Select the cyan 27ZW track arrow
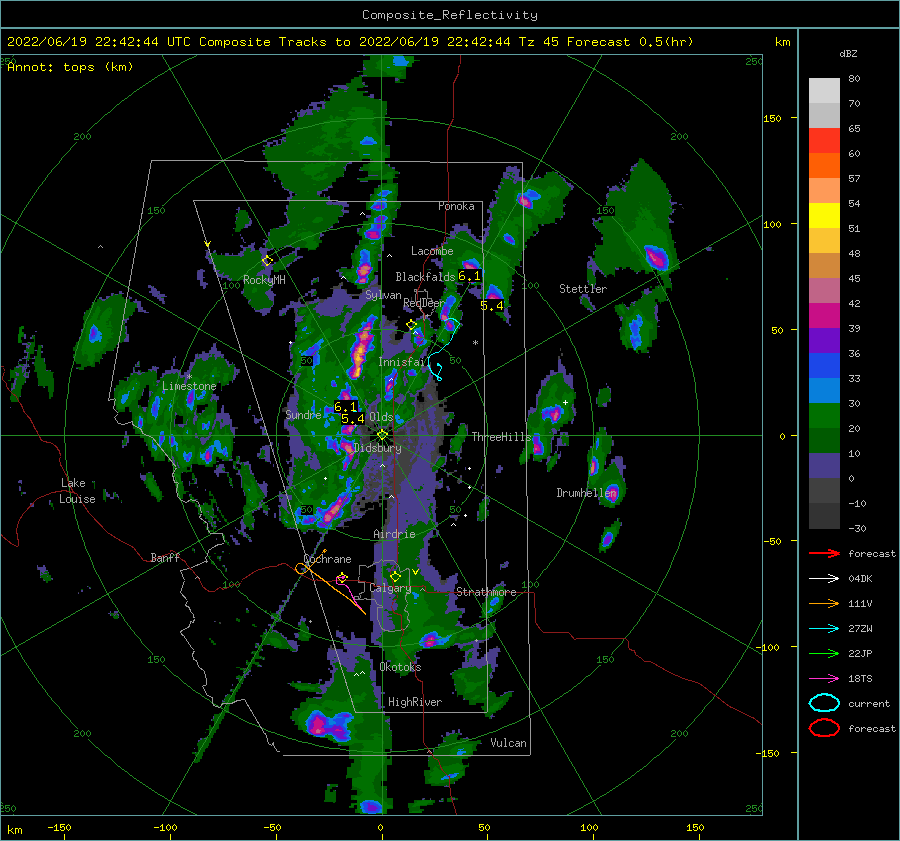Screen dimensions: 900x841 [824, 629]
